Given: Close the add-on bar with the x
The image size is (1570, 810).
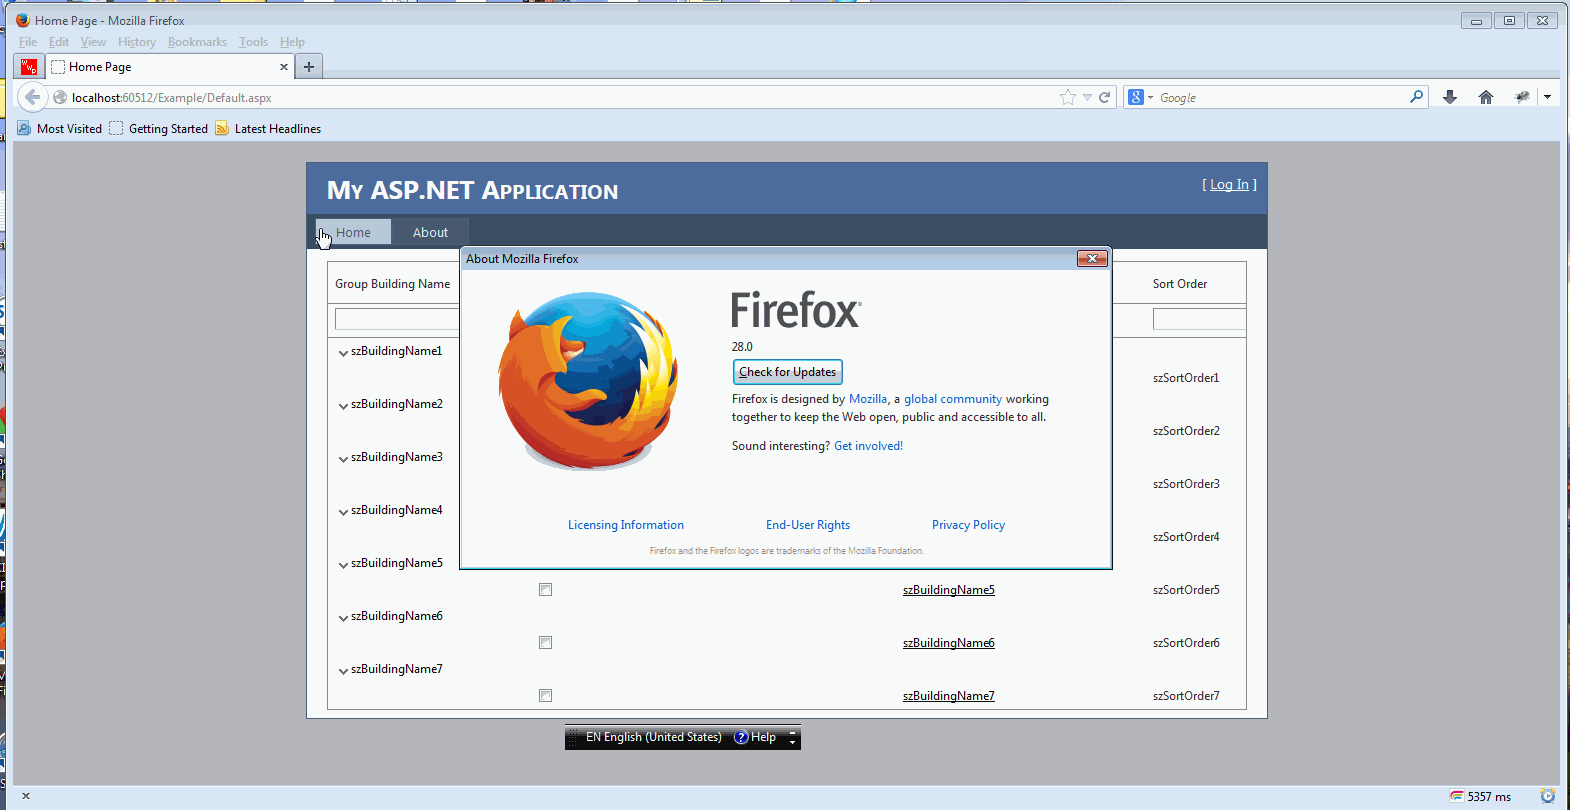Looking at the screenshot, I should pyautogui.click(x=26, y=796).
